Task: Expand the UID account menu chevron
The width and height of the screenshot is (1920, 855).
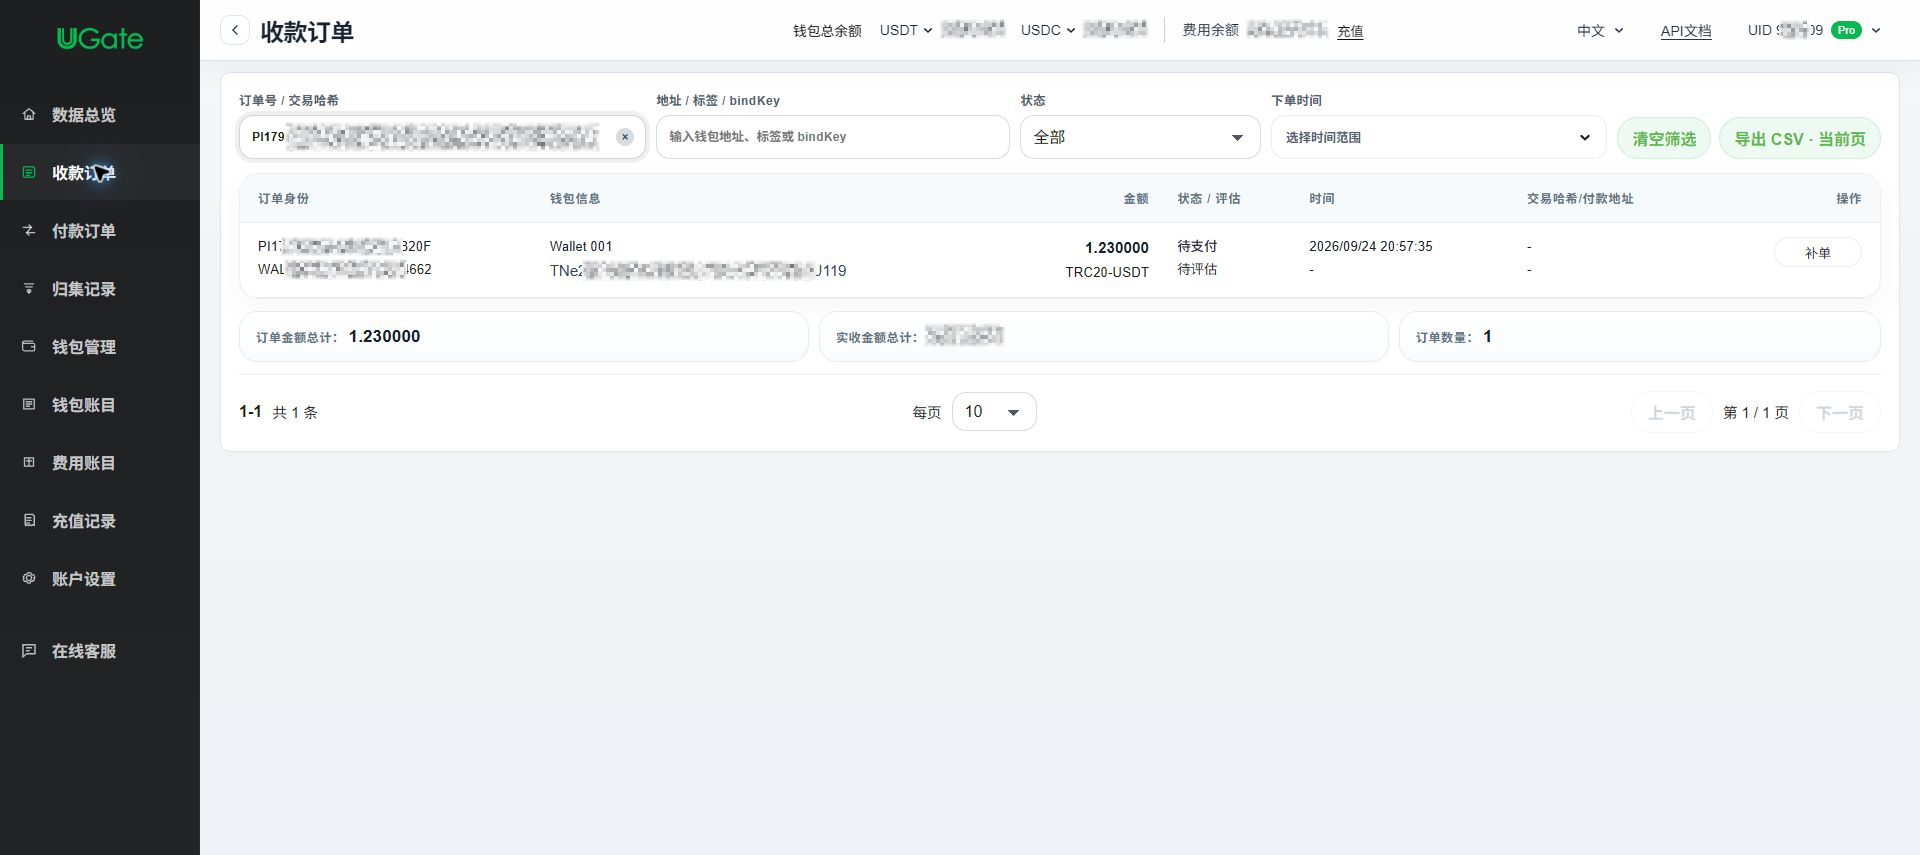Action: (x=1876, y=30)
